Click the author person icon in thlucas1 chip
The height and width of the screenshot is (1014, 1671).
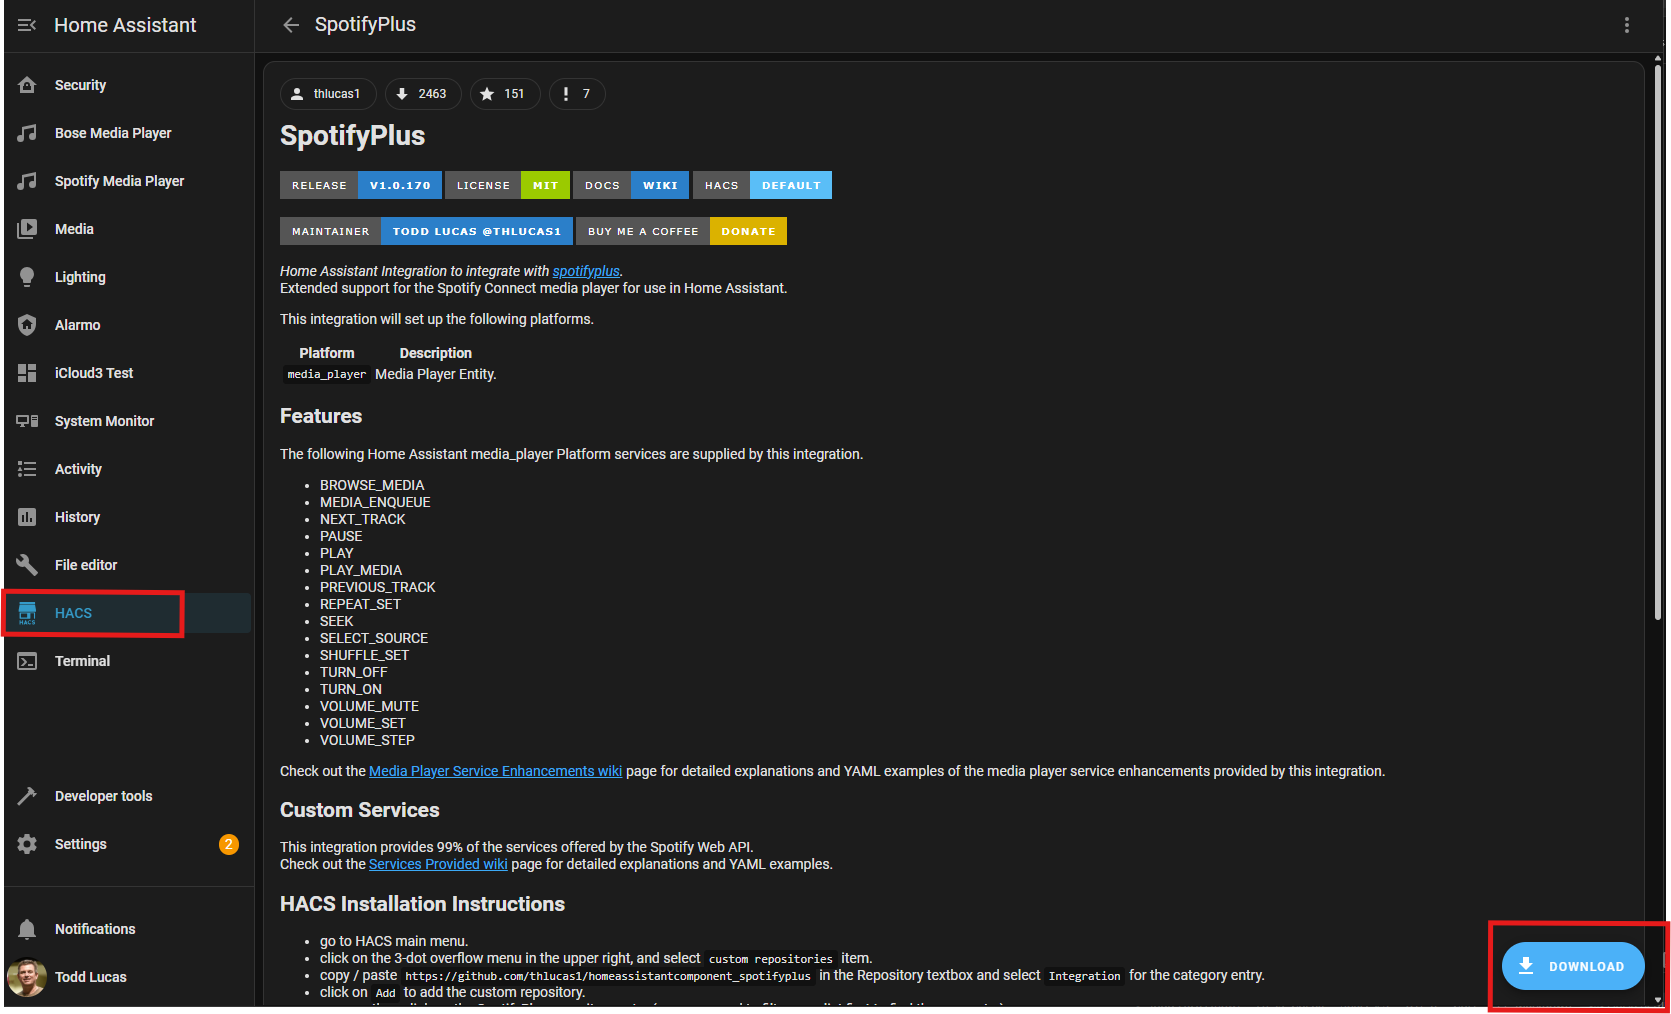pos(297,94)
